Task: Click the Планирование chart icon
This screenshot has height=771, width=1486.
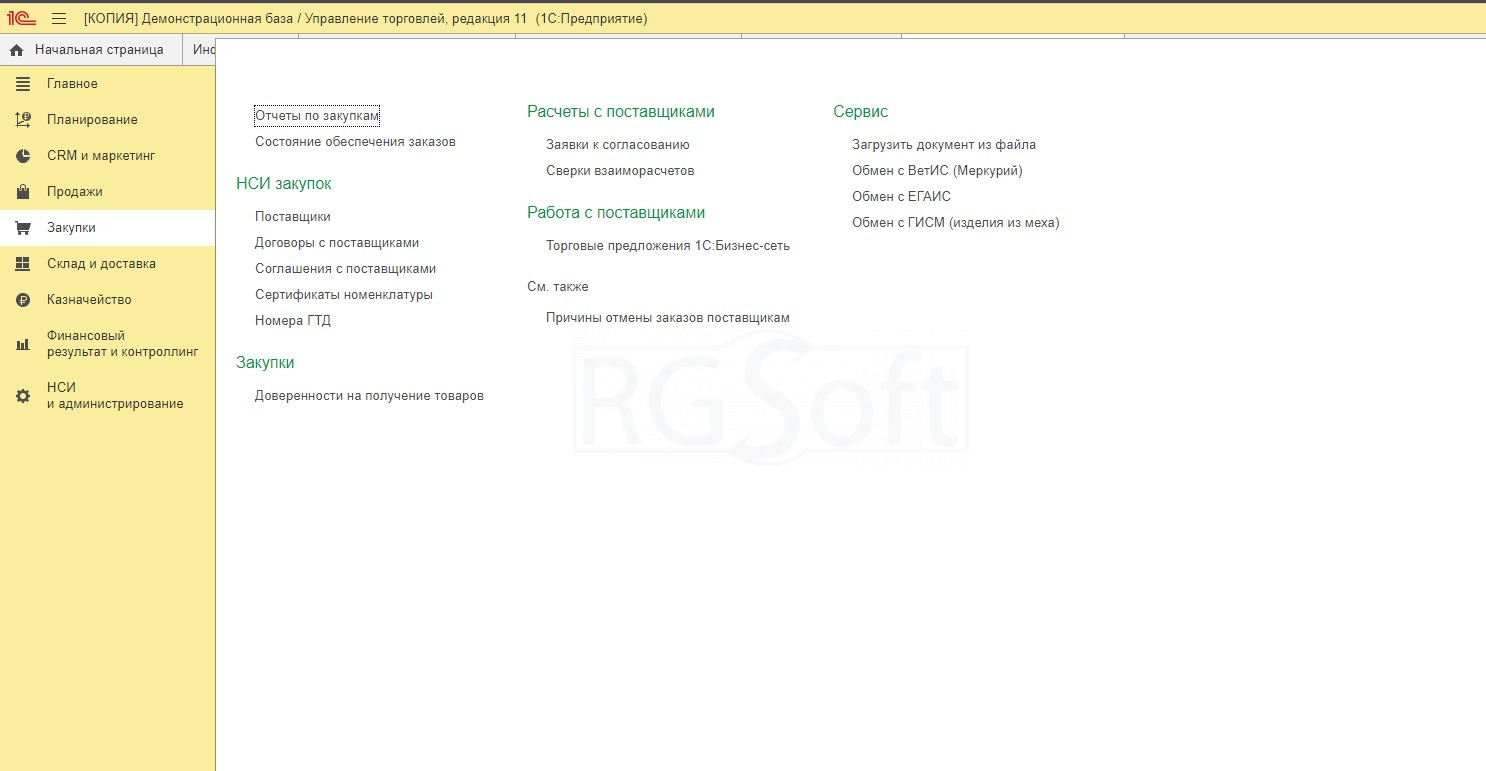Action: (23, 120)
